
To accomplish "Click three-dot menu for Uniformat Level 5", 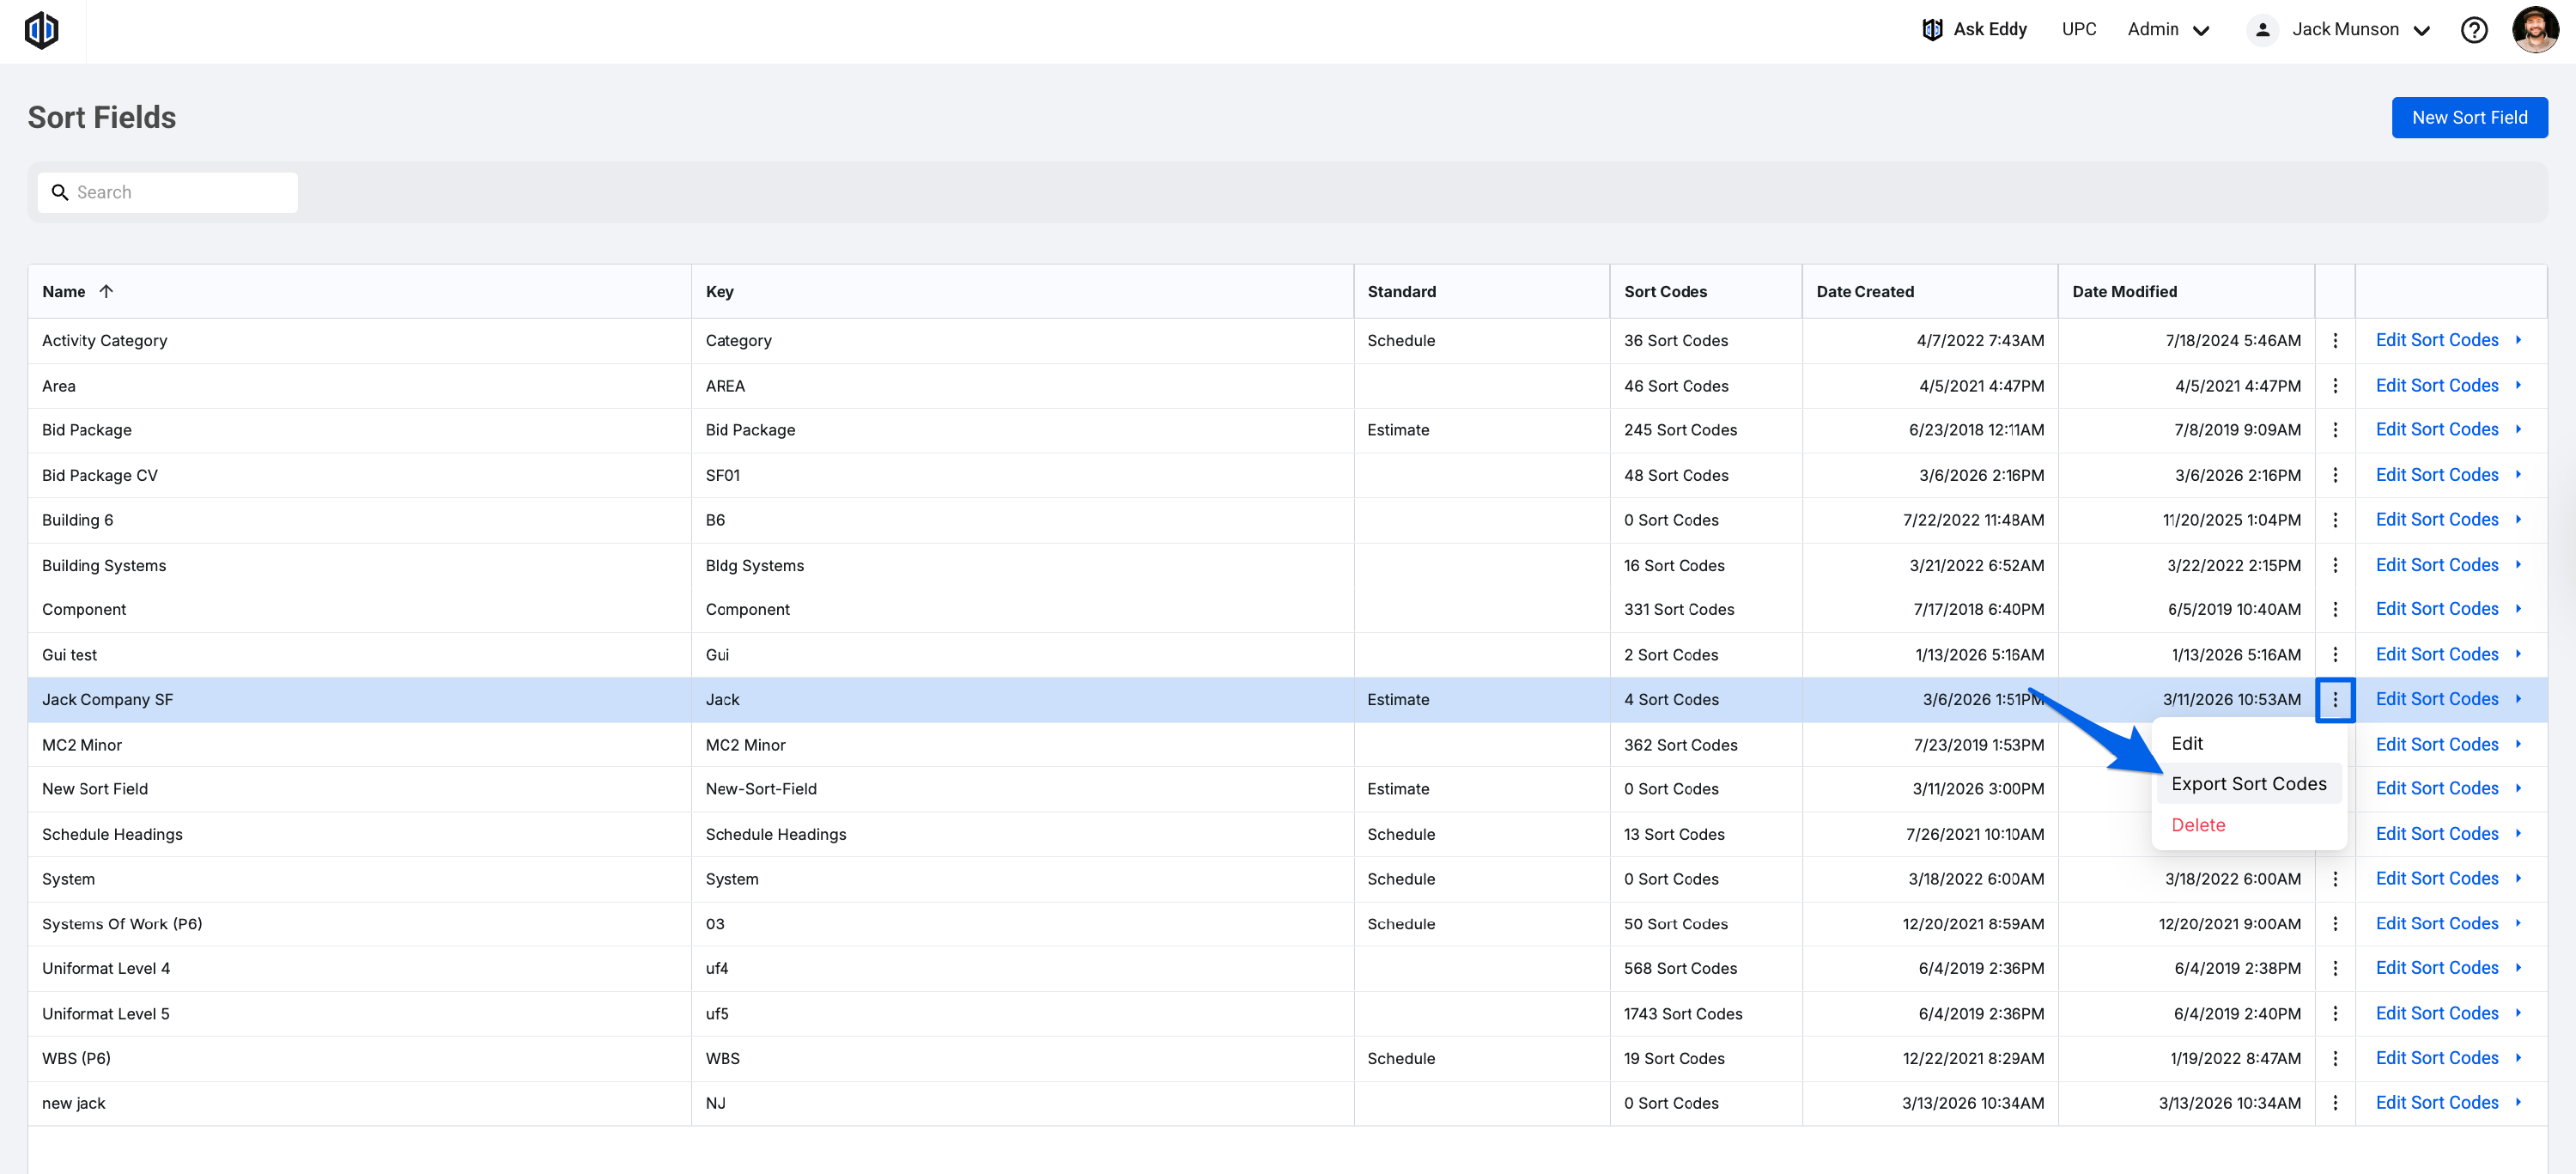I will [2335, 1014].
